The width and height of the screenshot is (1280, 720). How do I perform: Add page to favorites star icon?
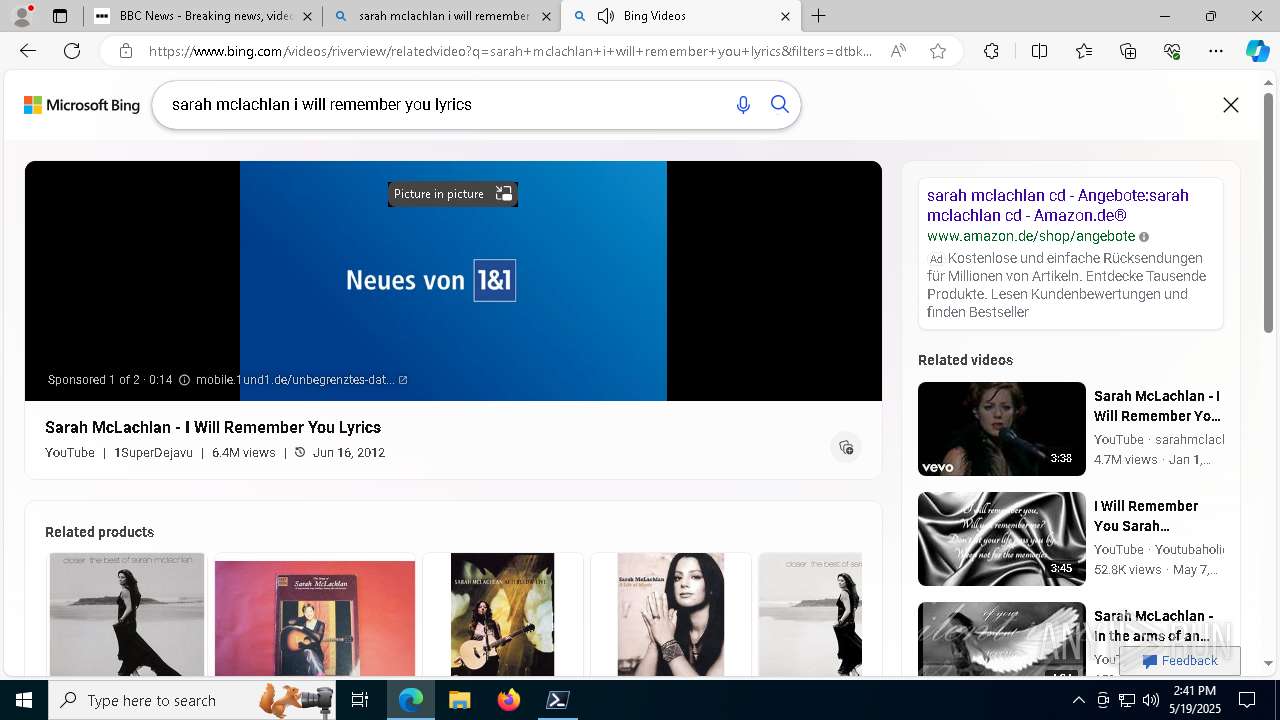point(937,51)
